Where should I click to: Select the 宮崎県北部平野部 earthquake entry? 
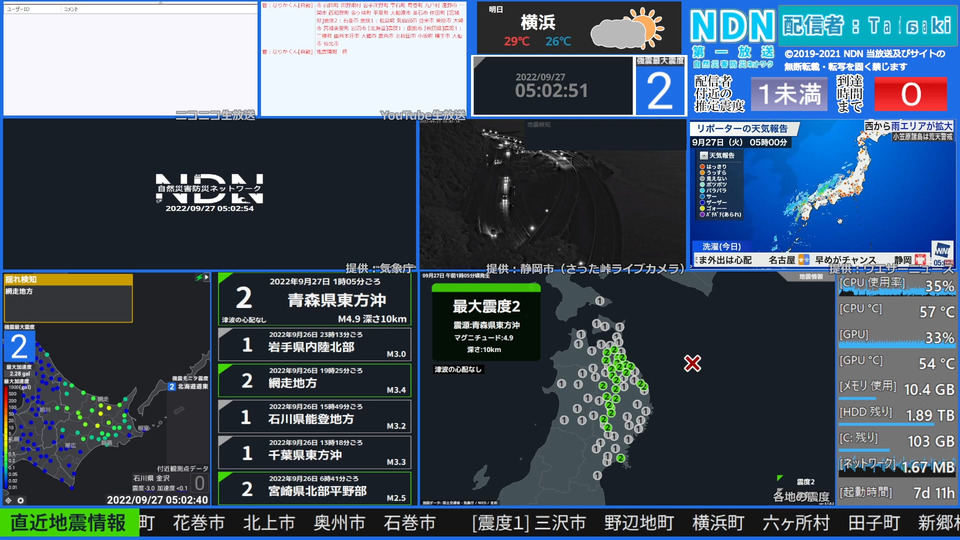pos(315,489)
